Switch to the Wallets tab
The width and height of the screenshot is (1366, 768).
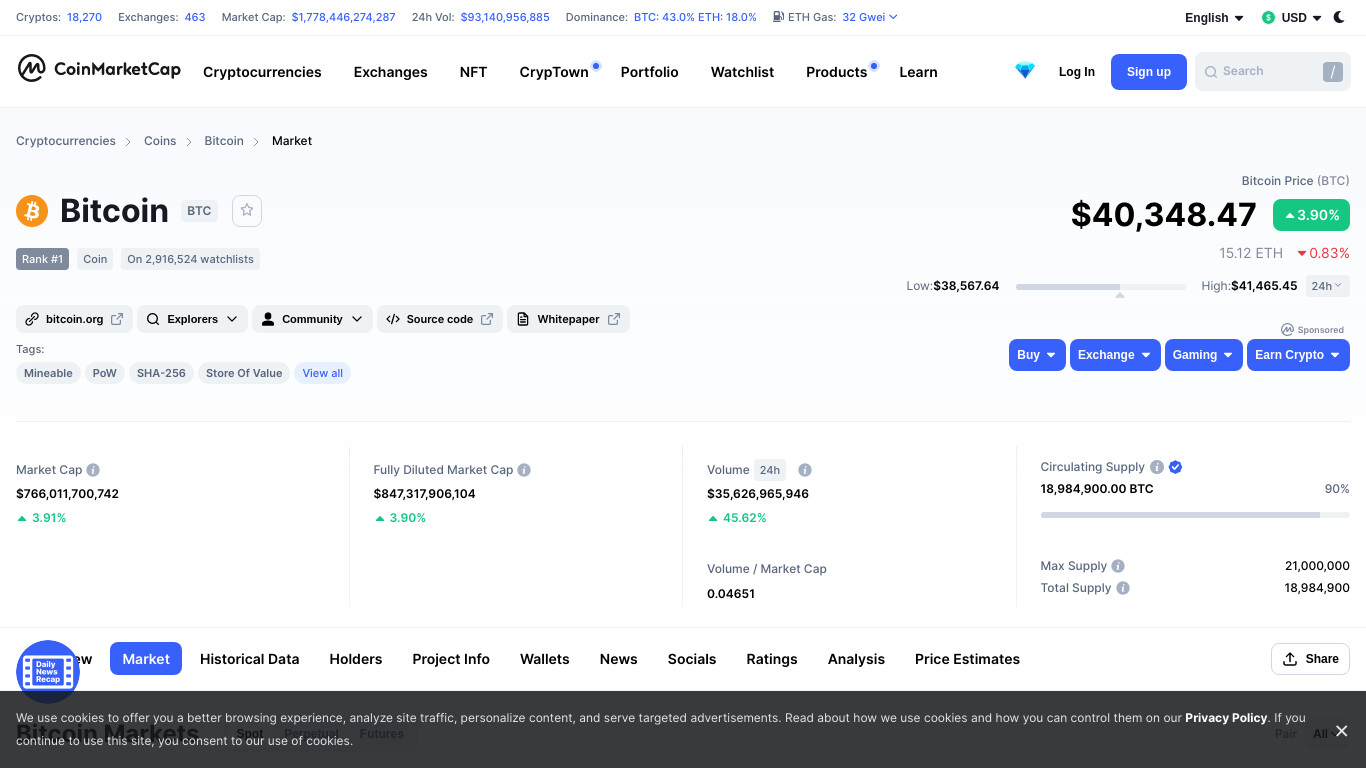pyautogui.click(x=544, y=659)
